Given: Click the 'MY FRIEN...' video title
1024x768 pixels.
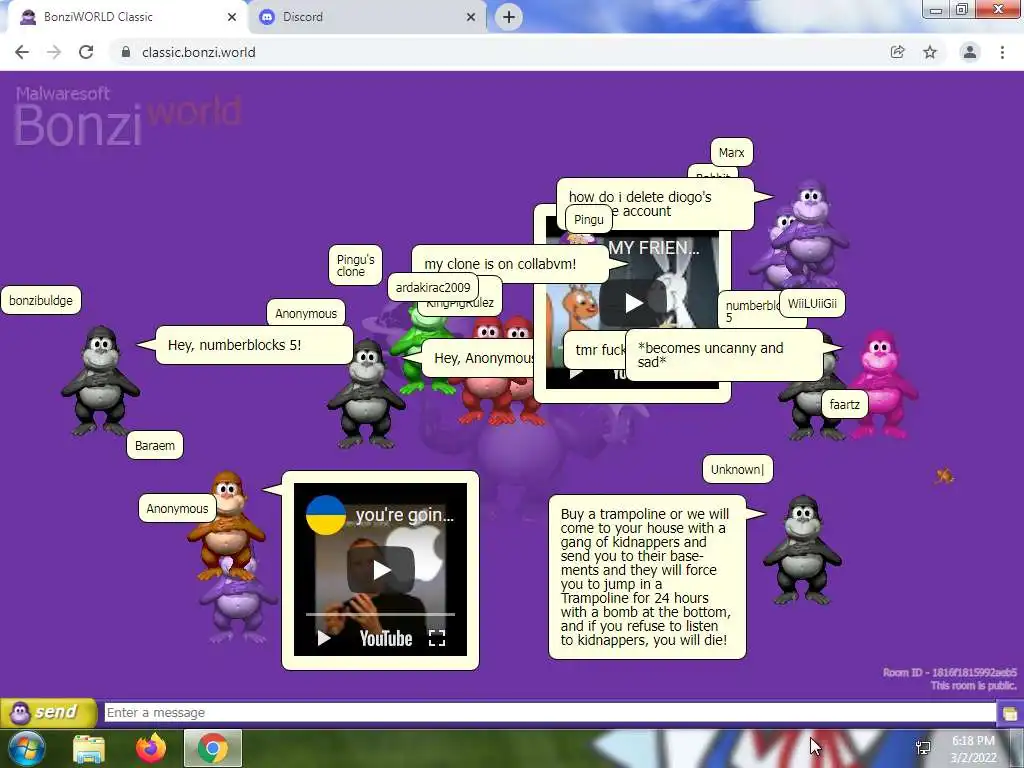Looking at the screenshot, I should point(654,248).
